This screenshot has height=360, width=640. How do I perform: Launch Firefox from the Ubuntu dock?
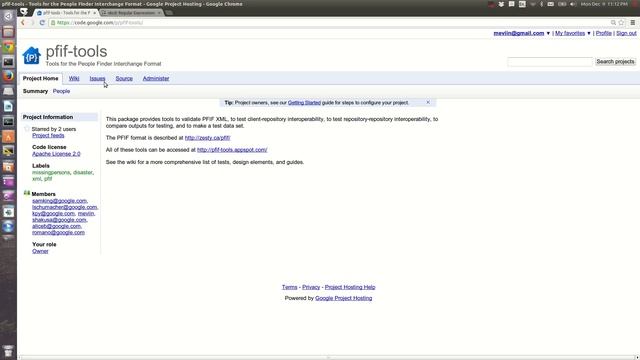point(8,76)
